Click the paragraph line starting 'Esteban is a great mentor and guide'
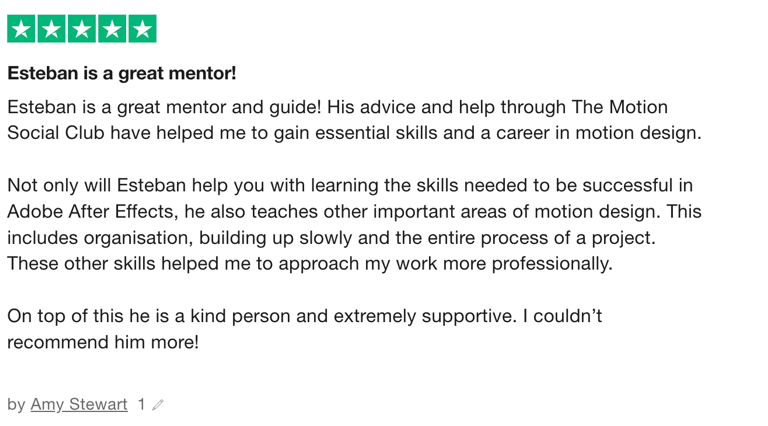The height and width of the screenshot is (426, 768). point(337,107)
